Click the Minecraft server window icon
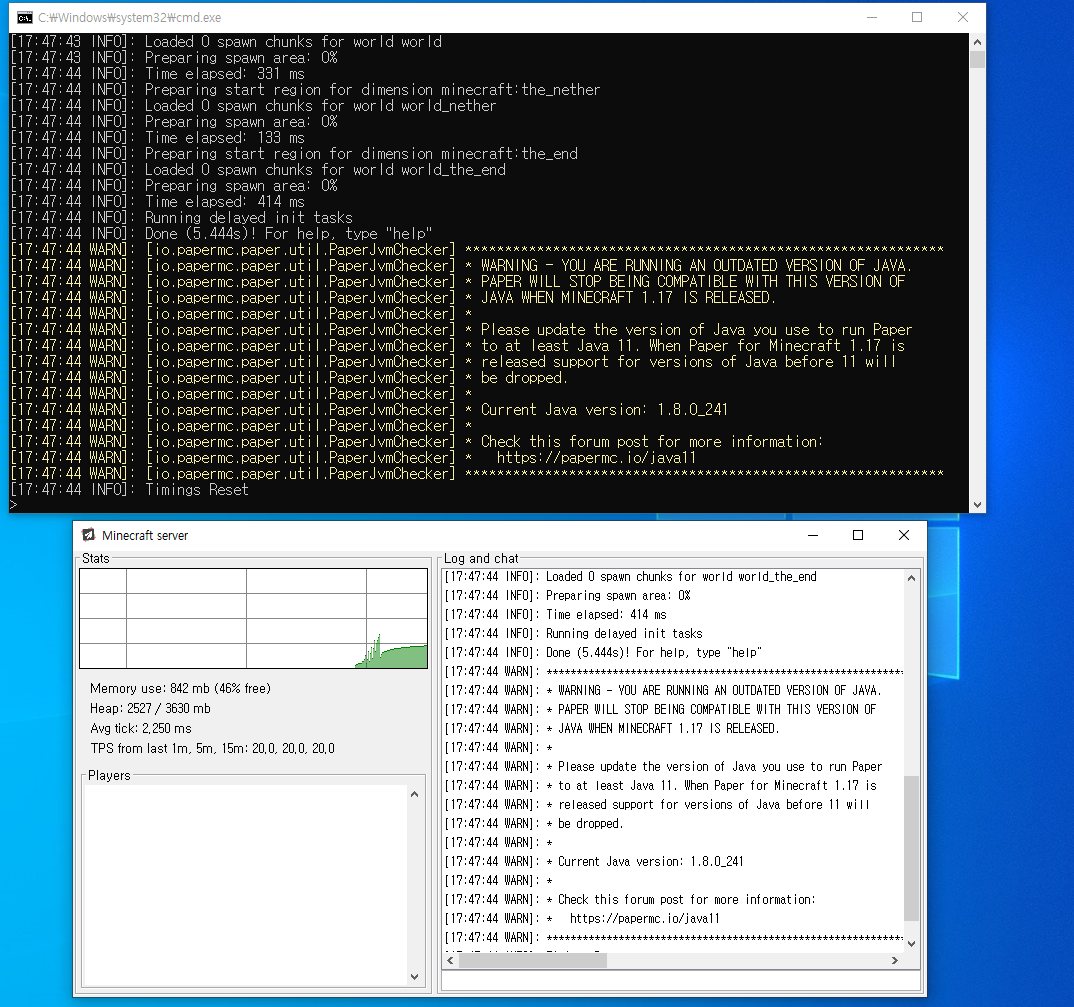Viewport: 1074px width, 1007px height. click(x=88, y=535)
